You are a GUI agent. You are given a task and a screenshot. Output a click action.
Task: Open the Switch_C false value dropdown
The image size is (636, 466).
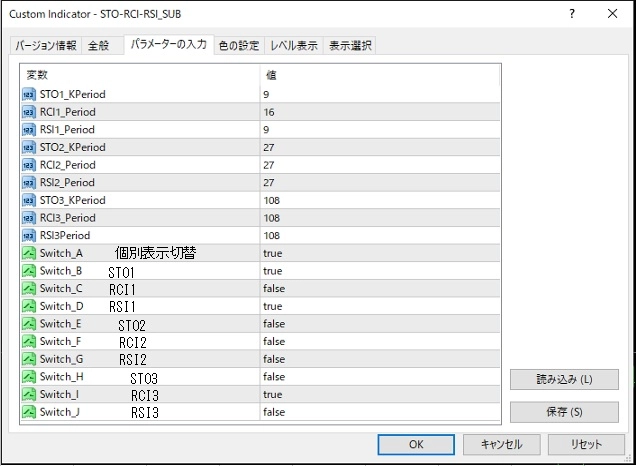[380, 289]
